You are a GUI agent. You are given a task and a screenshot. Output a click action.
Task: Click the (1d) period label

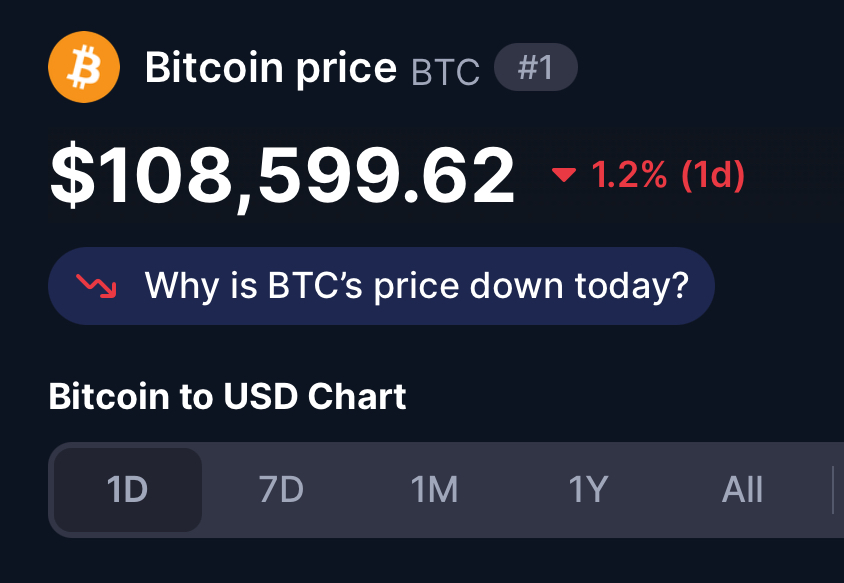click(713, 175)
